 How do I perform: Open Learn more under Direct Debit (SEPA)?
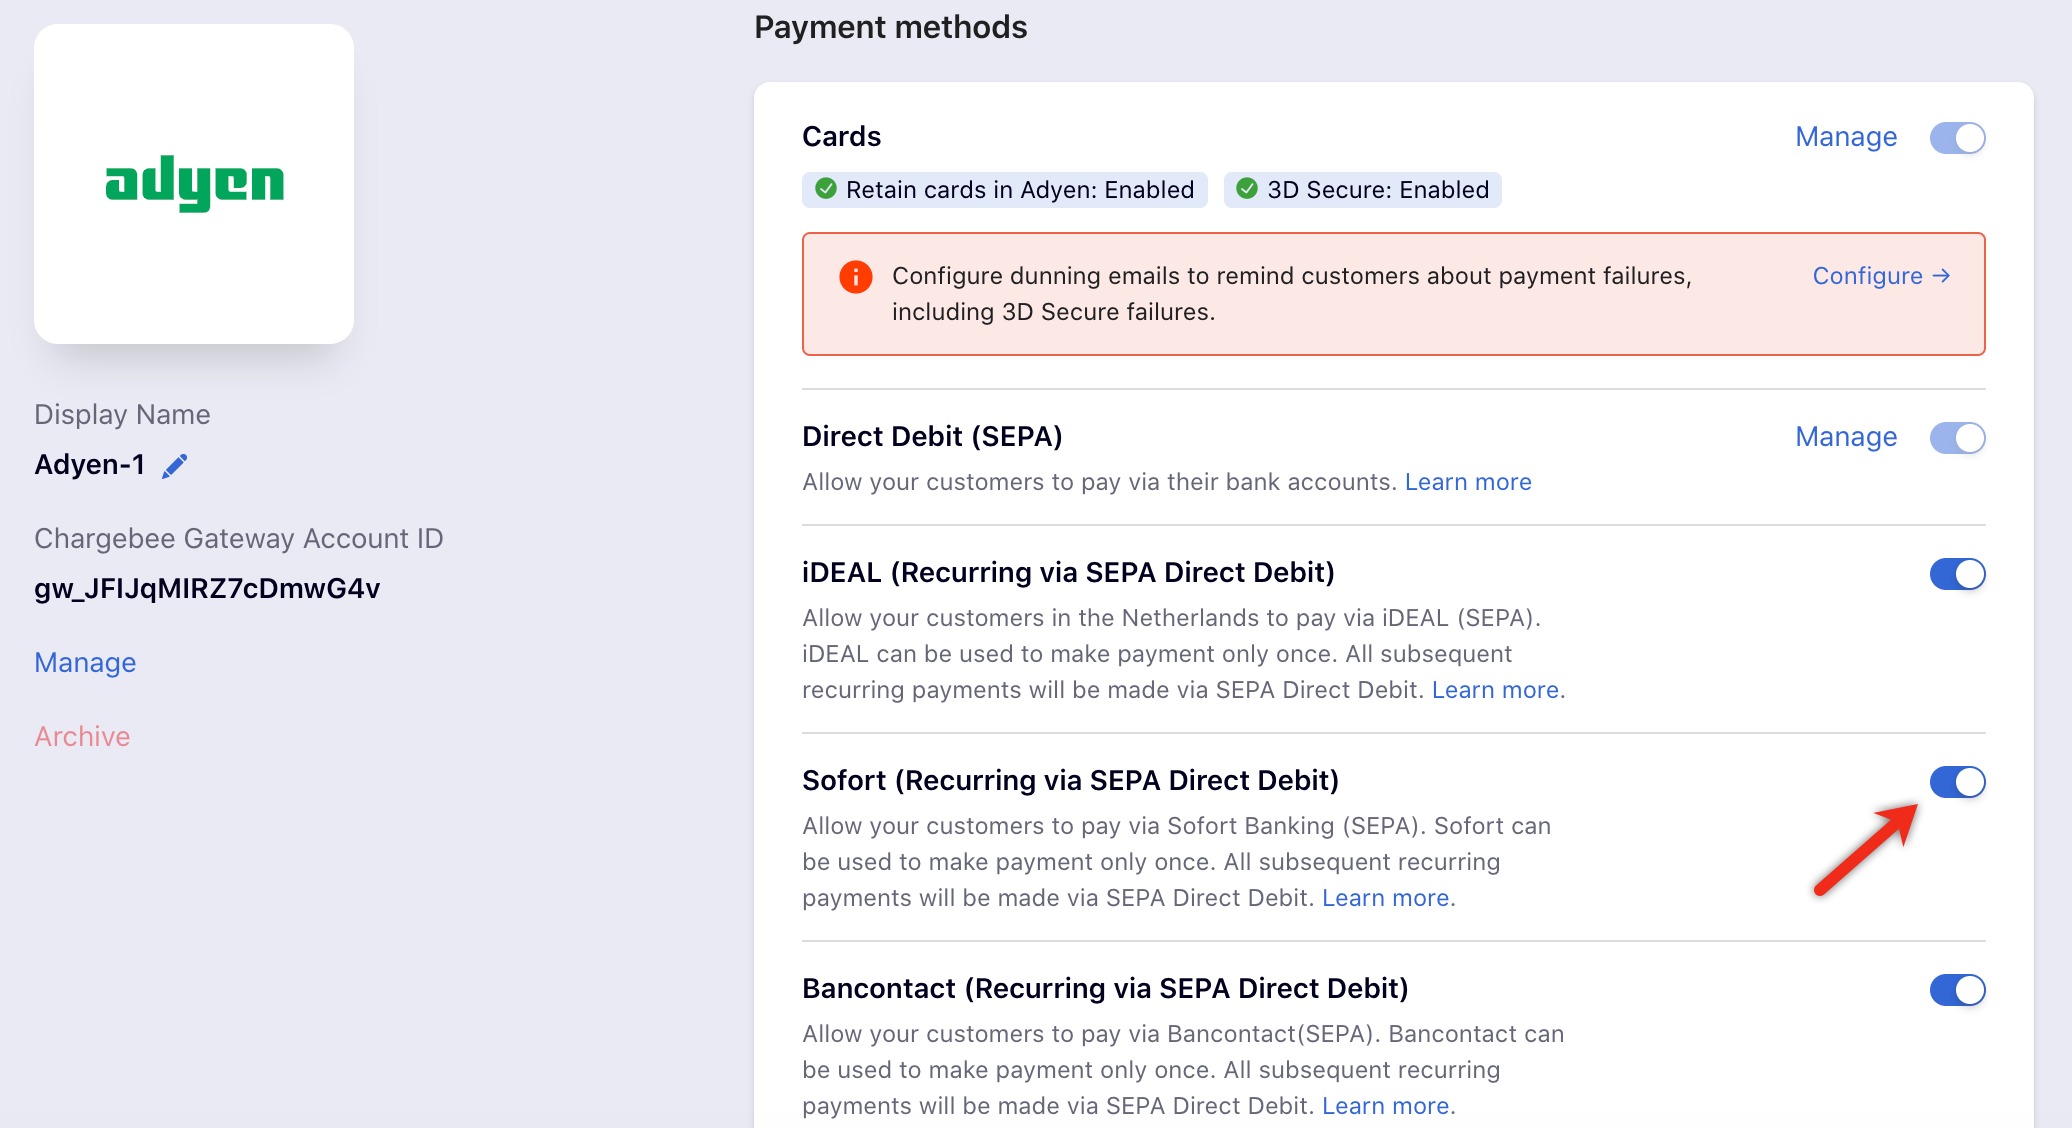point(1467,482)
